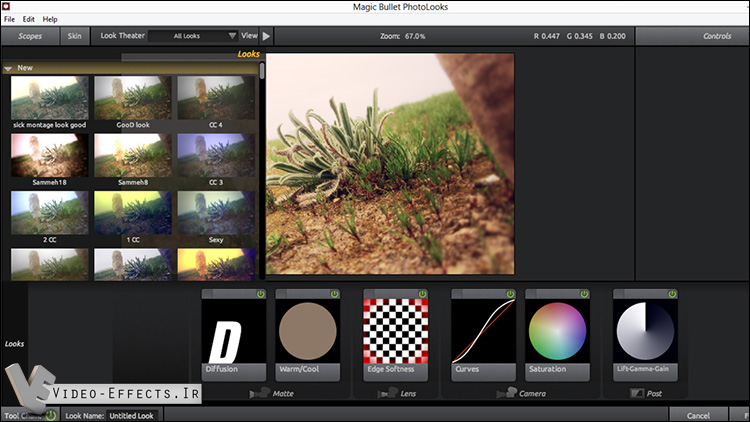Open the Help menu
The height and width of the screenshot is (422, 750).
[50, 19]
